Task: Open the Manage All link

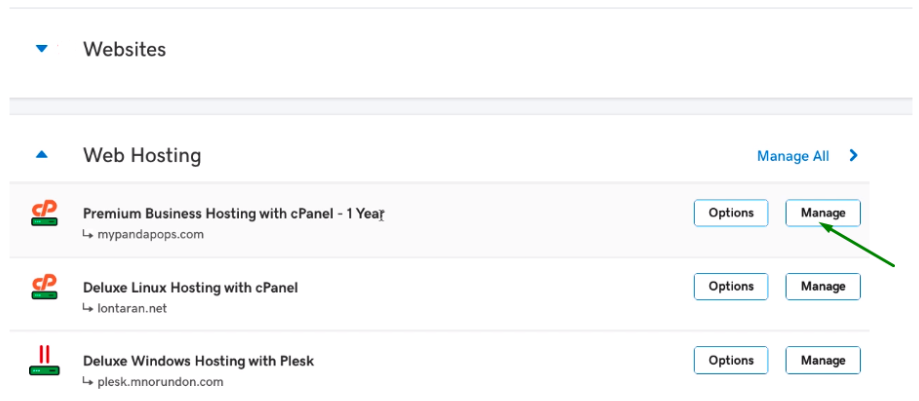Action: coord(793,156)
